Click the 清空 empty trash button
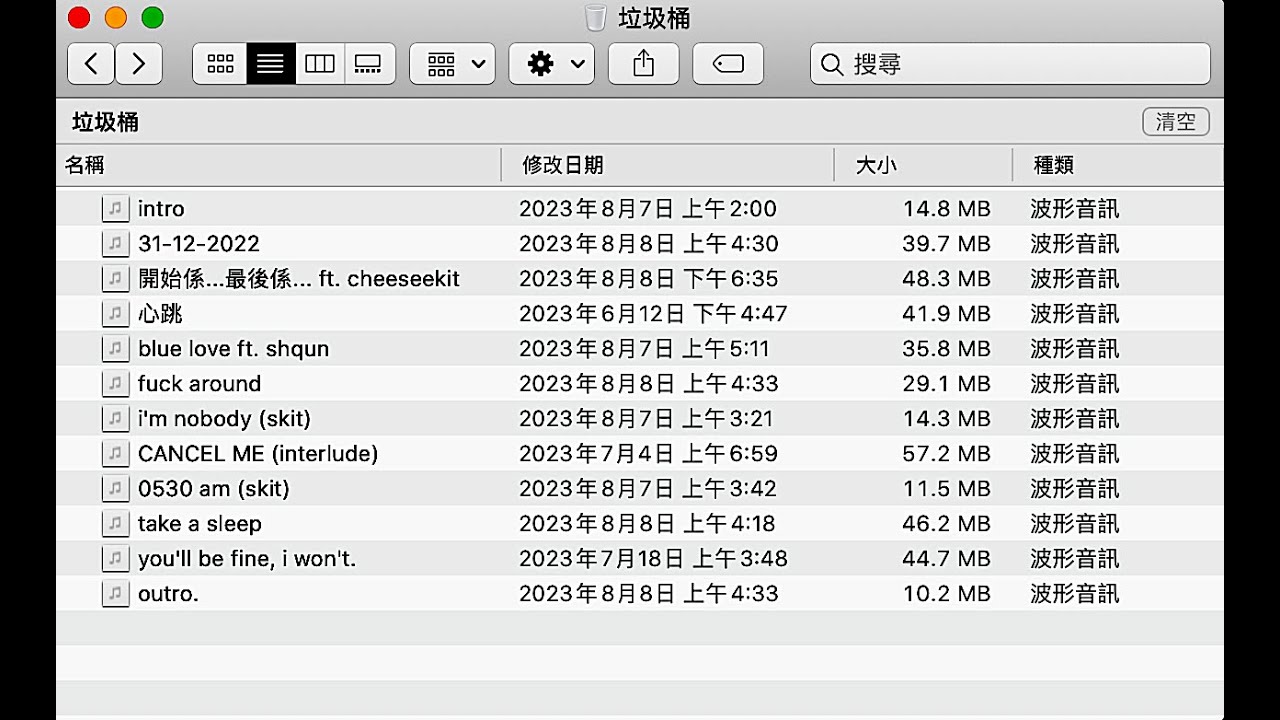Screen dimensions: 1280x720 1176,122
